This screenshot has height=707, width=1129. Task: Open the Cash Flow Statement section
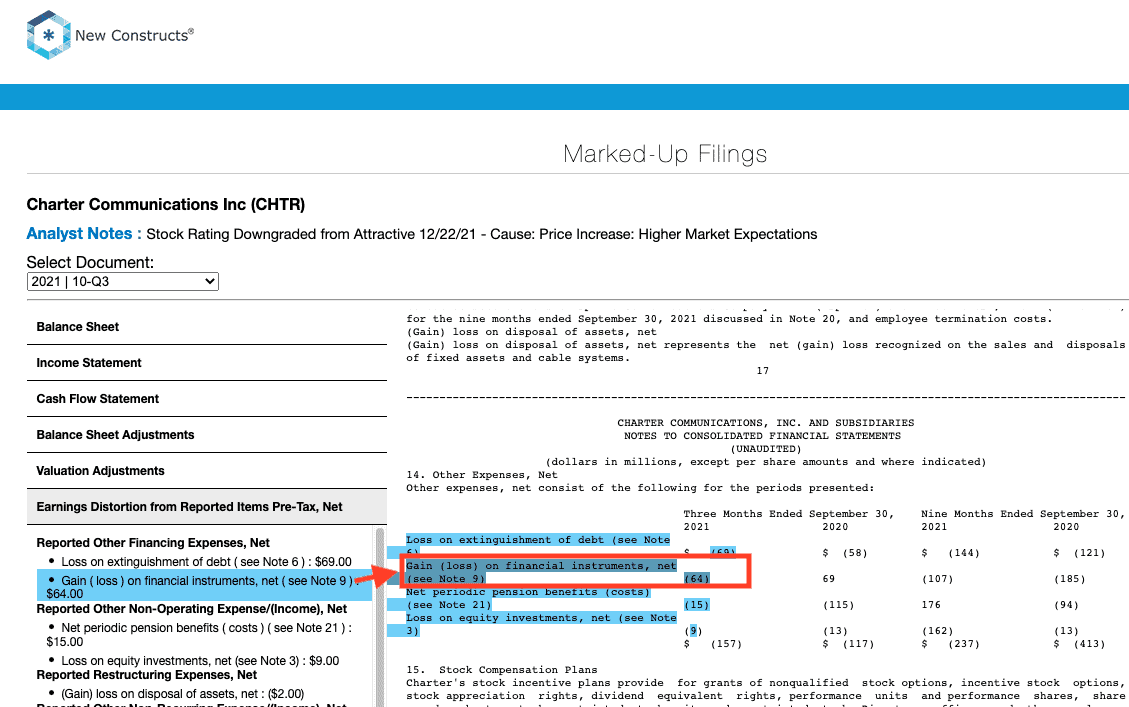[x=207, y=399]
